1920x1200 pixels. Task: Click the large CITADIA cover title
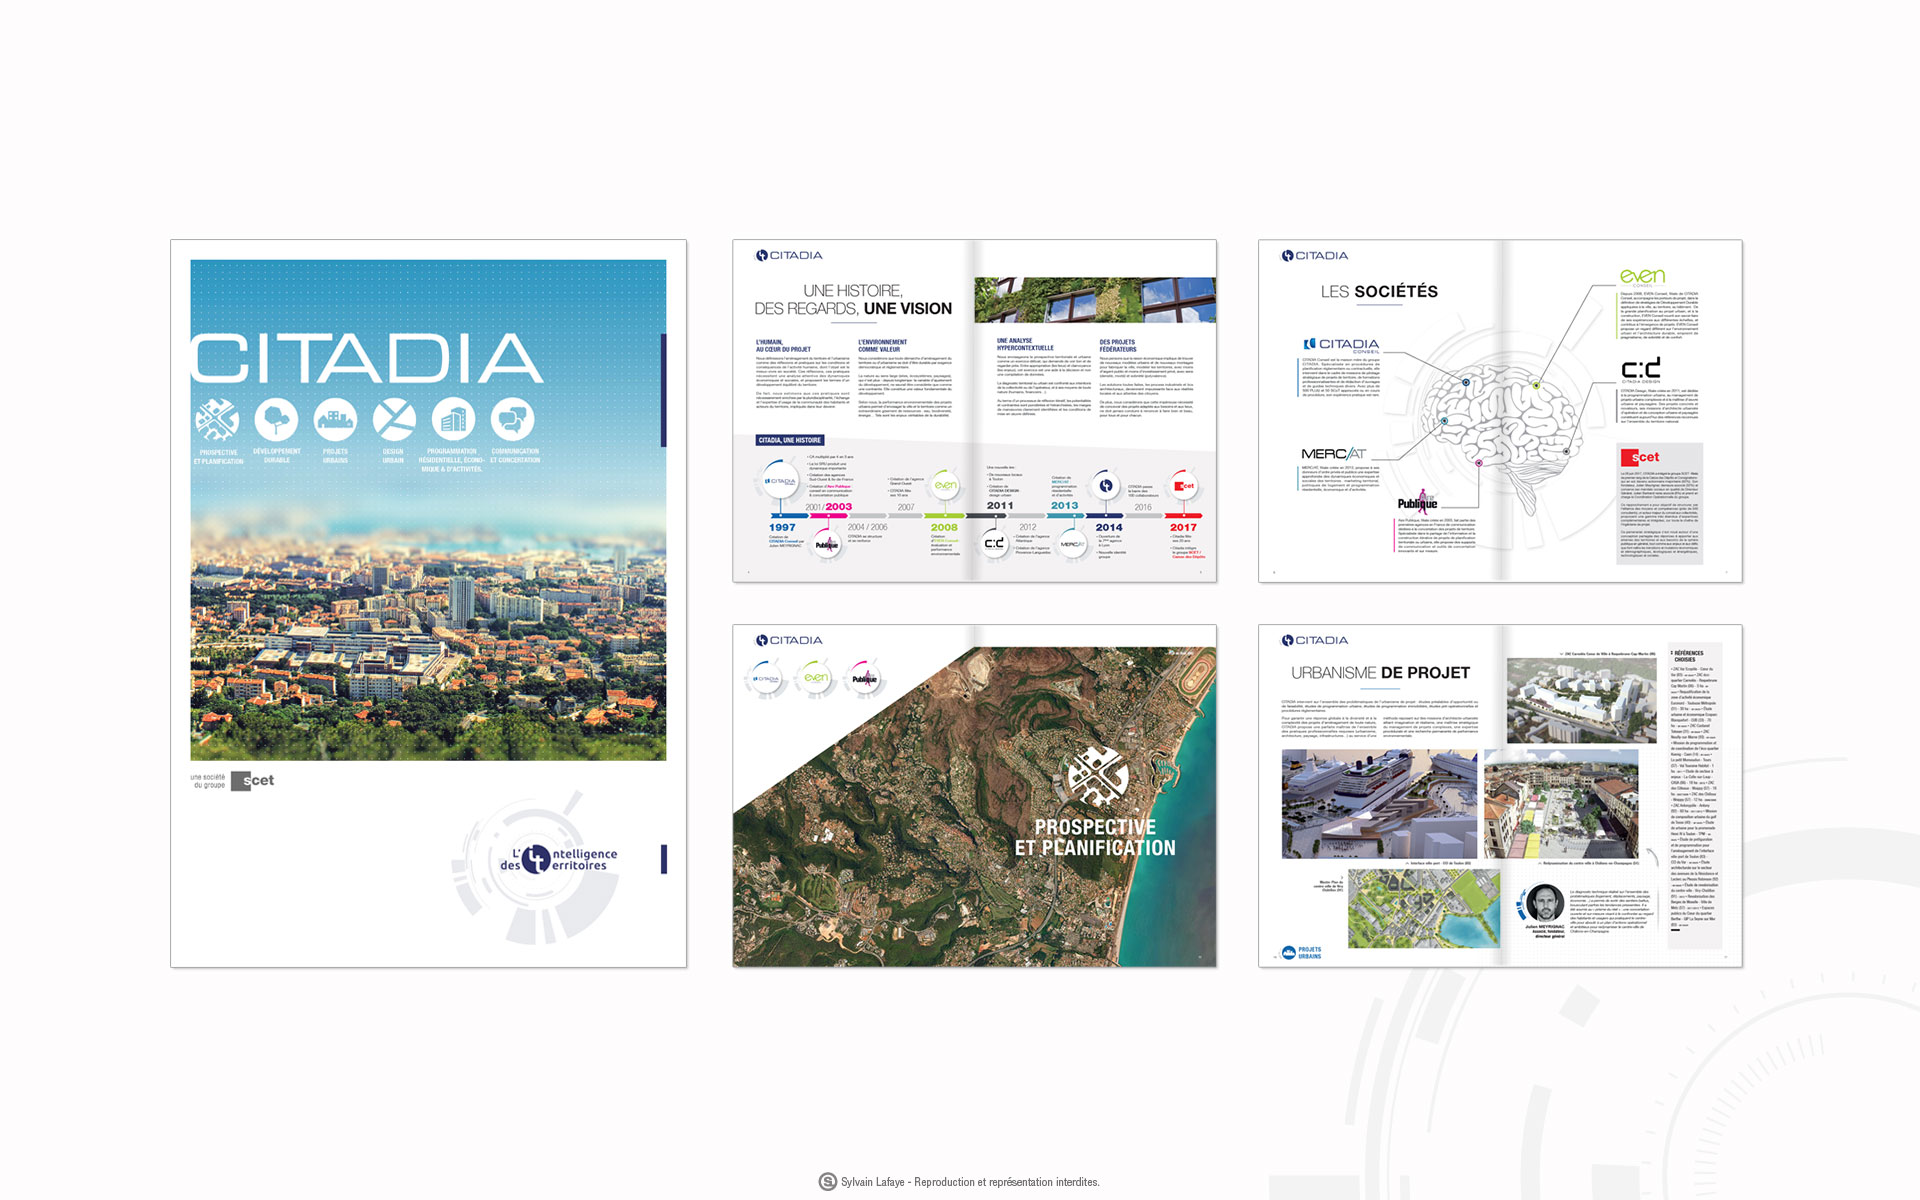[x=367, y=359]
